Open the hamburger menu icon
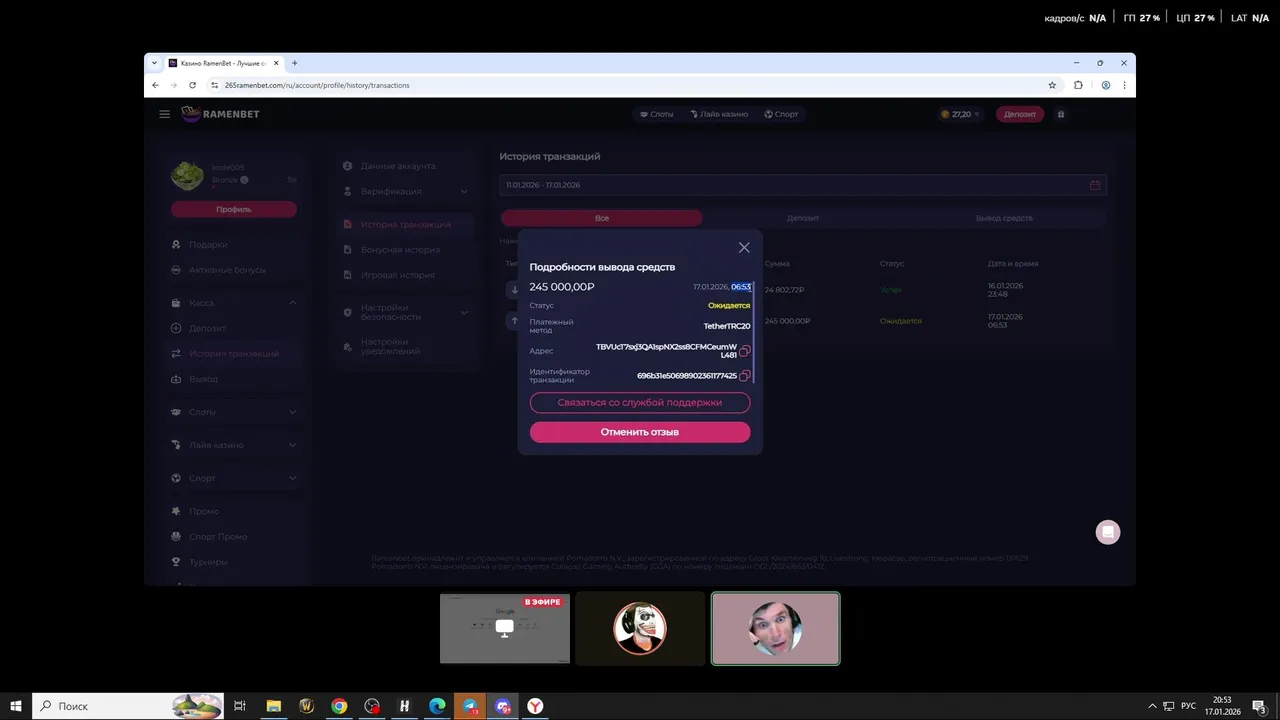Screen dimensions: 1280x720 tap(165, 114)
